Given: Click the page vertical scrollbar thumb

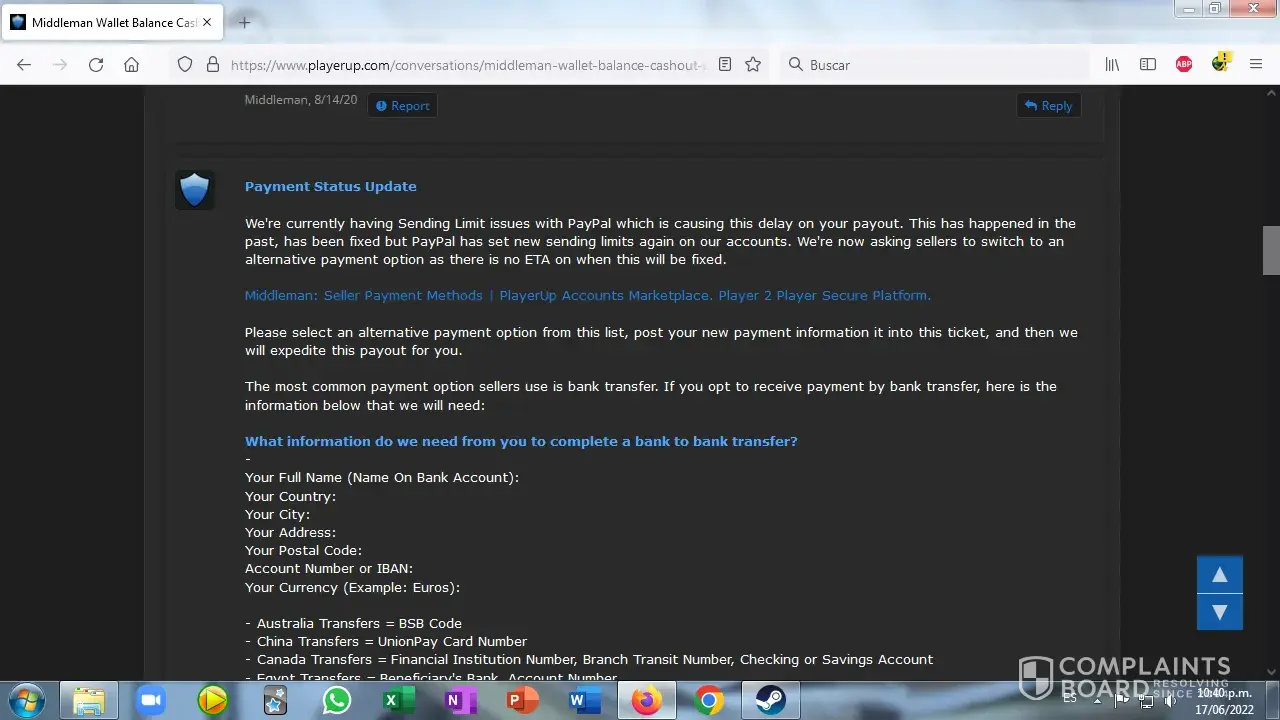Looking at the screenshot, I should point(1271,250).
